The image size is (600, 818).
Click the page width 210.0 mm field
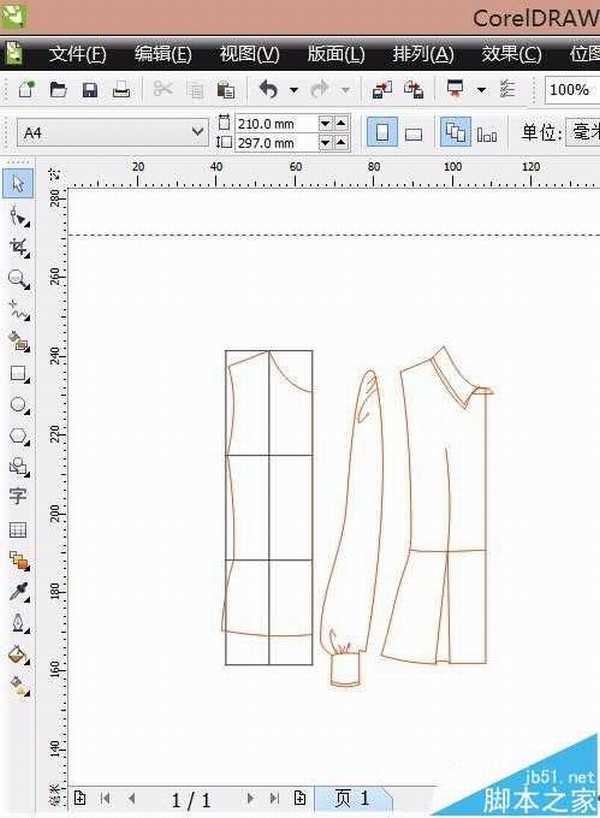click(273, 124)
